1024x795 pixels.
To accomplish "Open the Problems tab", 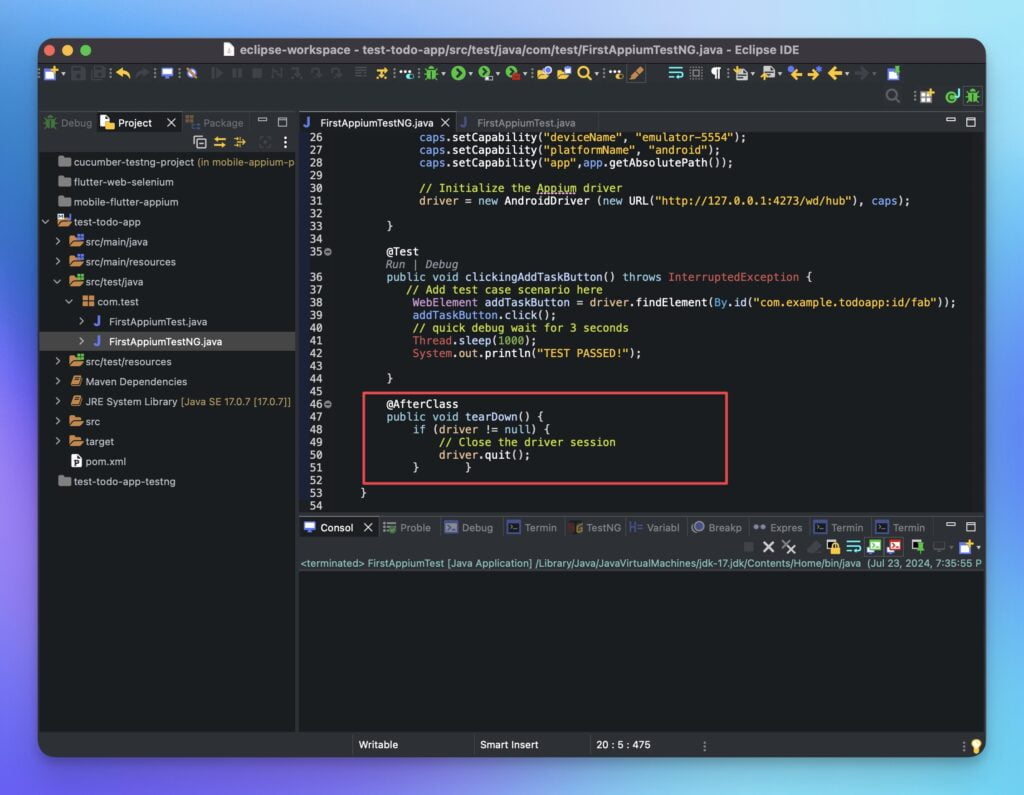I will coord(407,528).
